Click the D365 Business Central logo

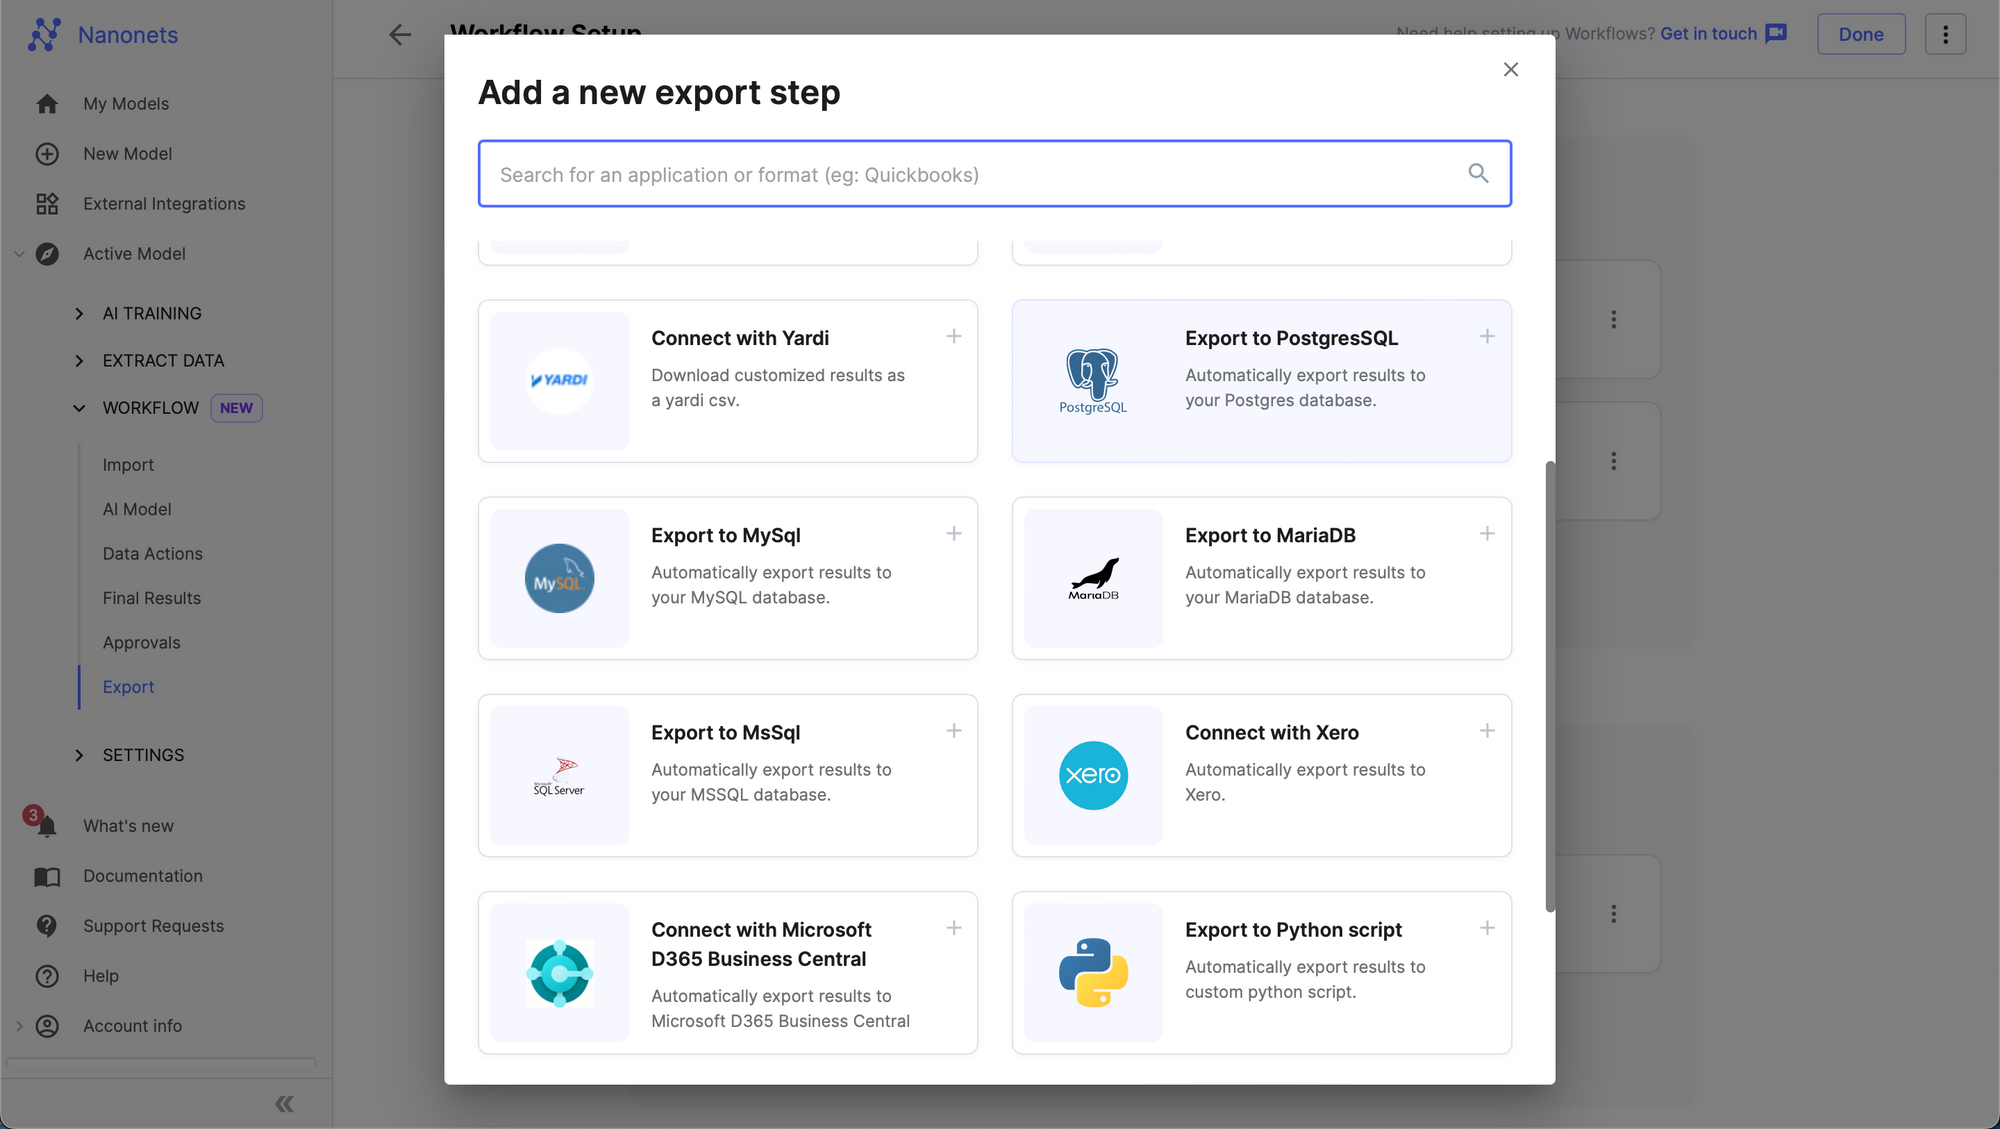559,972
